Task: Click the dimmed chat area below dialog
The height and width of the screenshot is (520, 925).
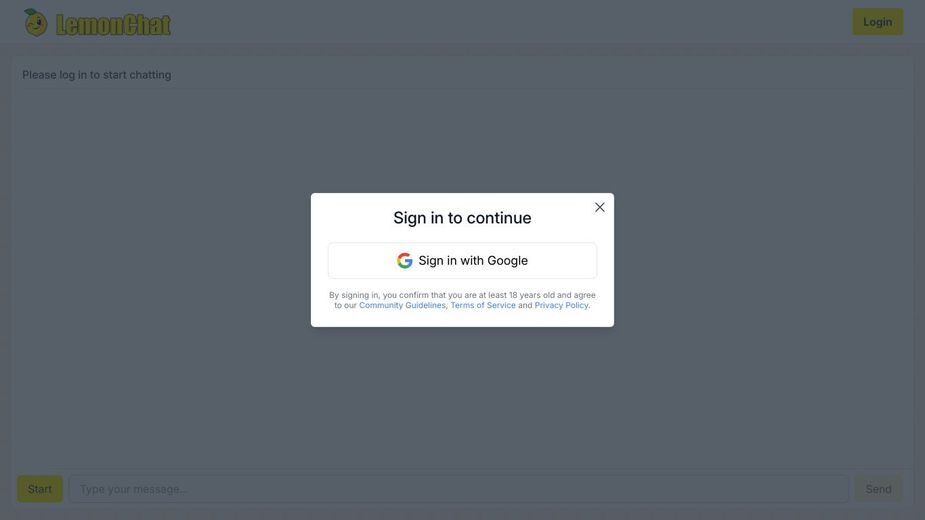Action: [462, 395]
